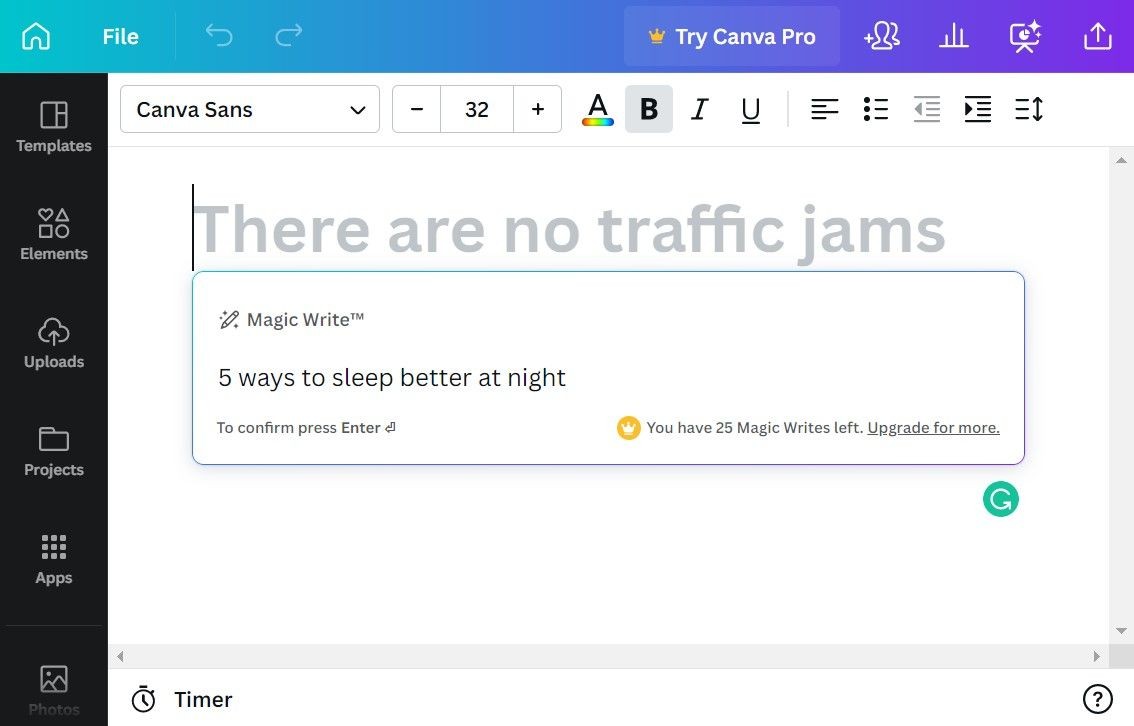Open the Photos panel
This screenshot has height=726, width=1134.
tap(54, 690)
